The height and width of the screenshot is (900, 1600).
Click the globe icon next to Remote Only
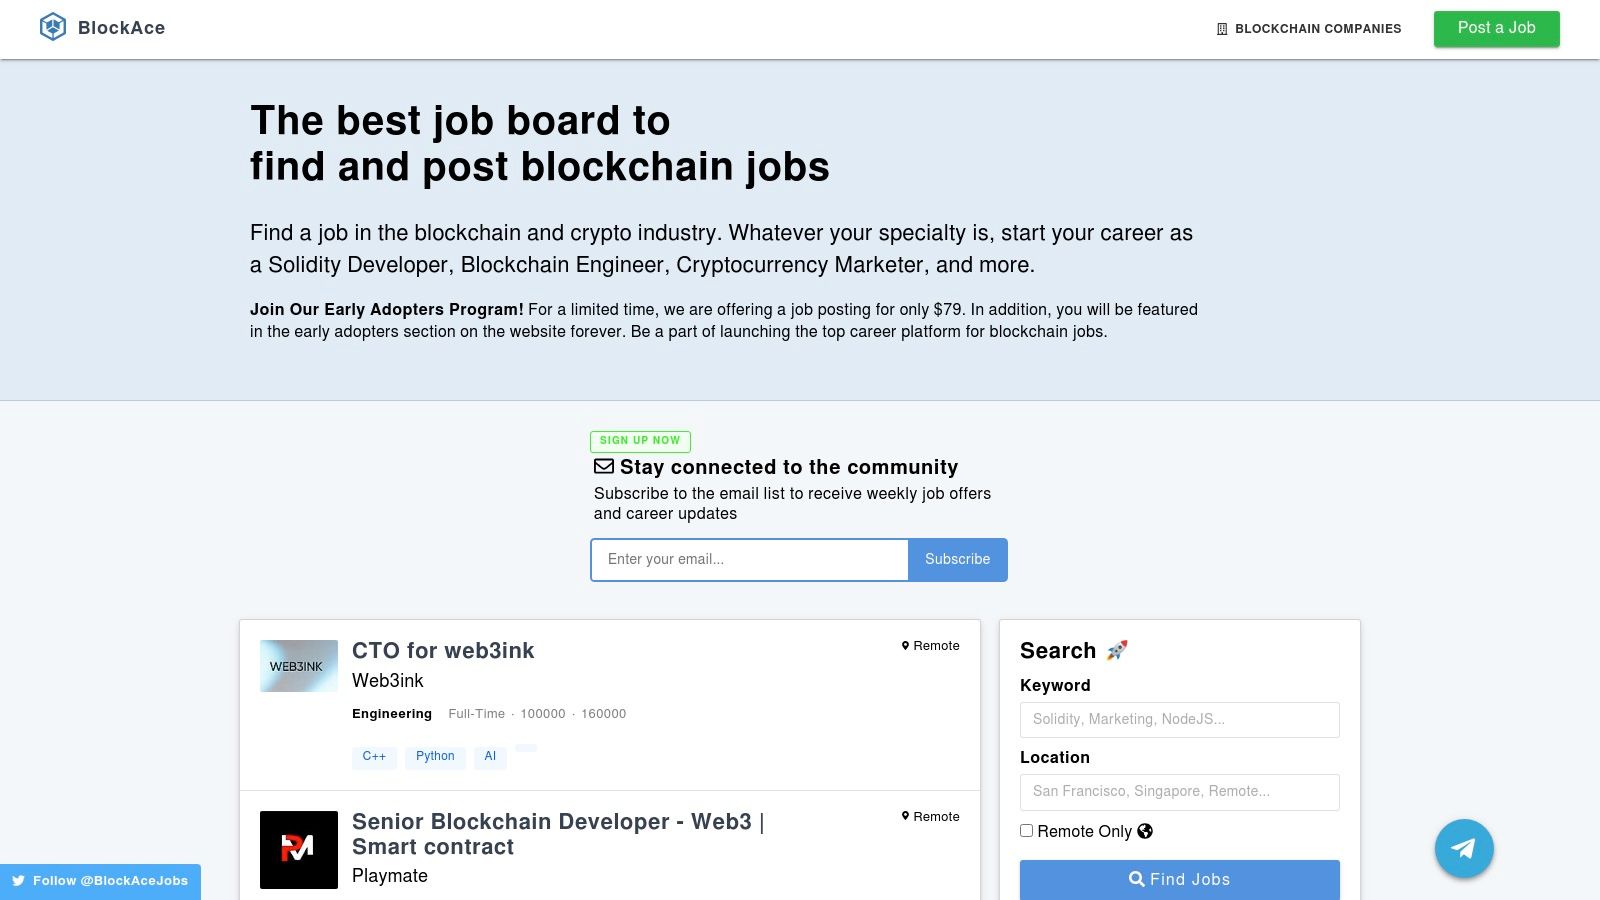pos(1145,831)
